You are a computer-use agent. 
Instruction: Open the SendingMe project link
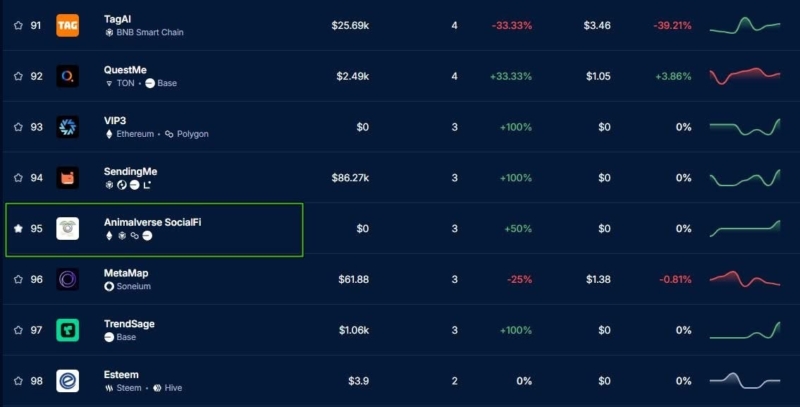(130, 171)
